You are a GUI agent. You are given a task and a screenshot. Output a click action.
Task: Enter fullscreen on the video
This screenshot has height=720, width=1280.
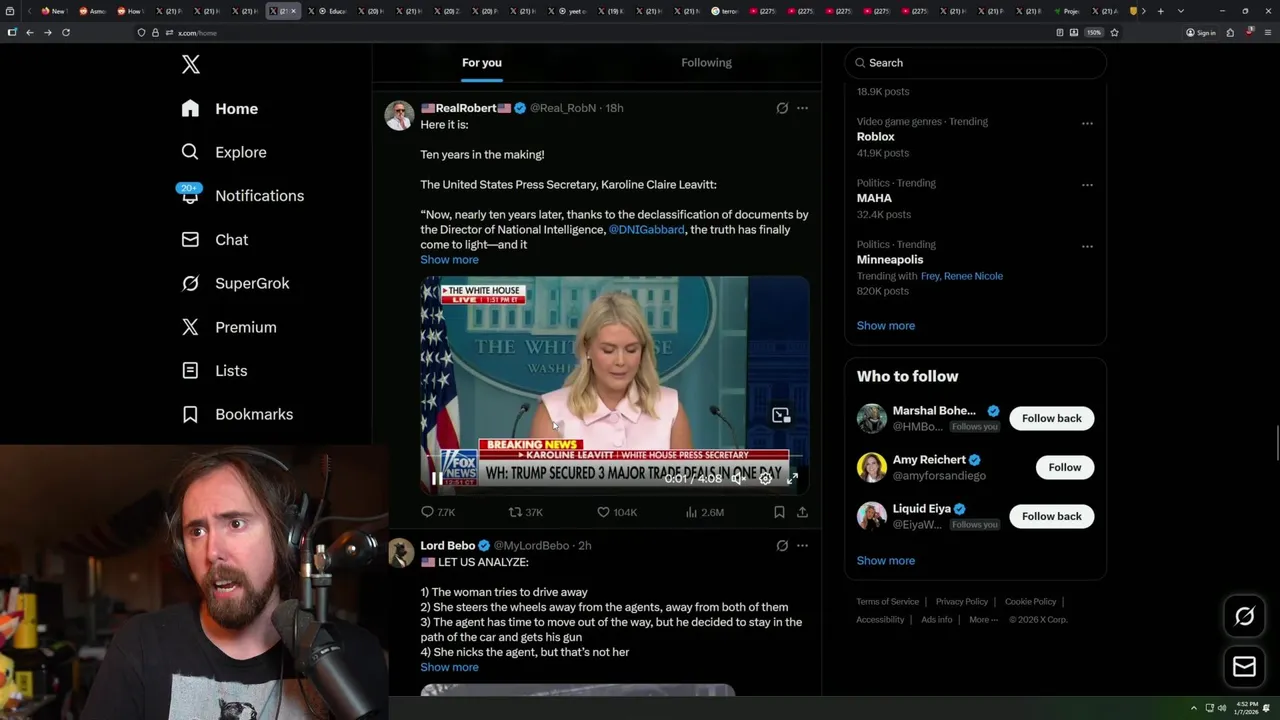click(792, 479)
